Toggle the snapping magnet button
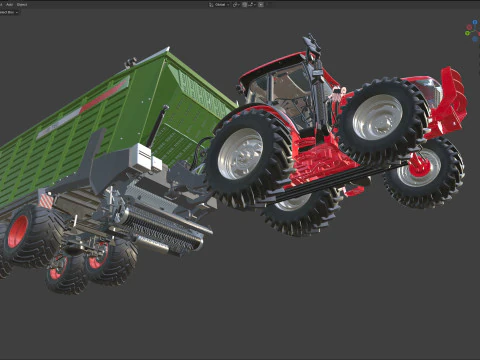This screenshot has width=480, height=360. point(244,5)
